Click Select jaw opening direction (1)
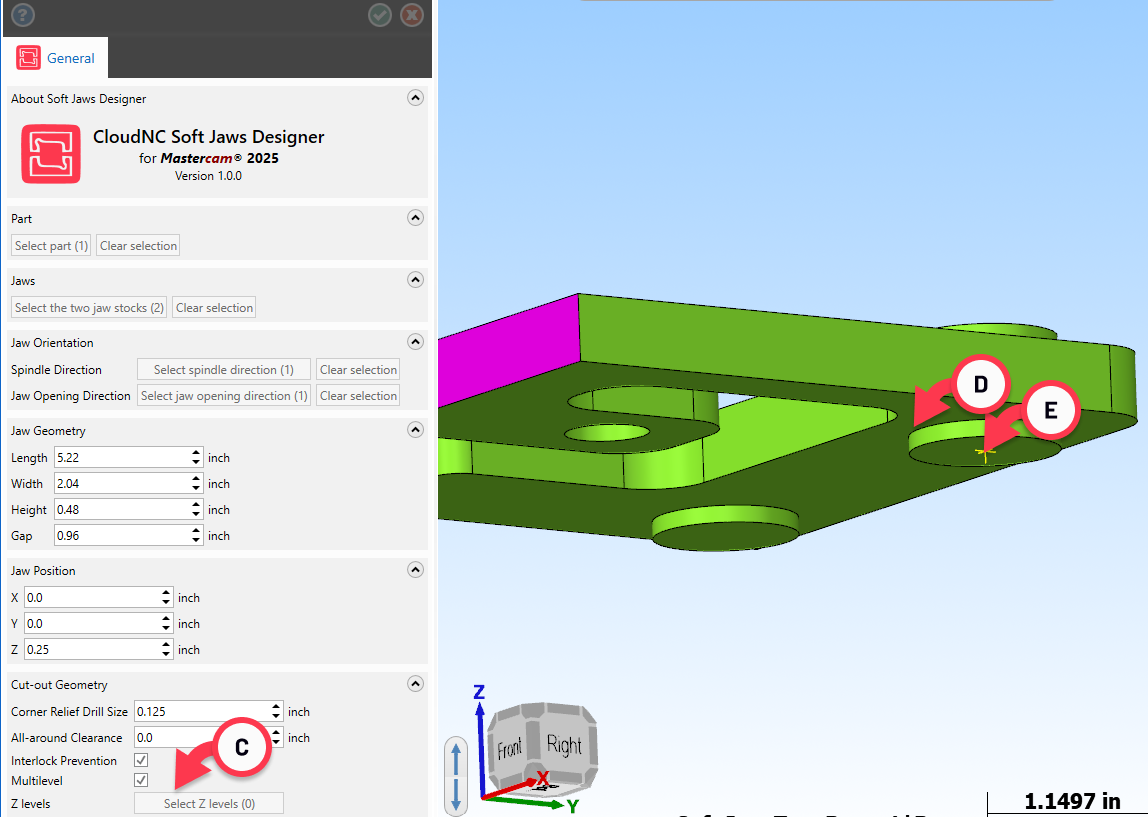The height and width of the screenshot is (817, 1148). (224, 396)
